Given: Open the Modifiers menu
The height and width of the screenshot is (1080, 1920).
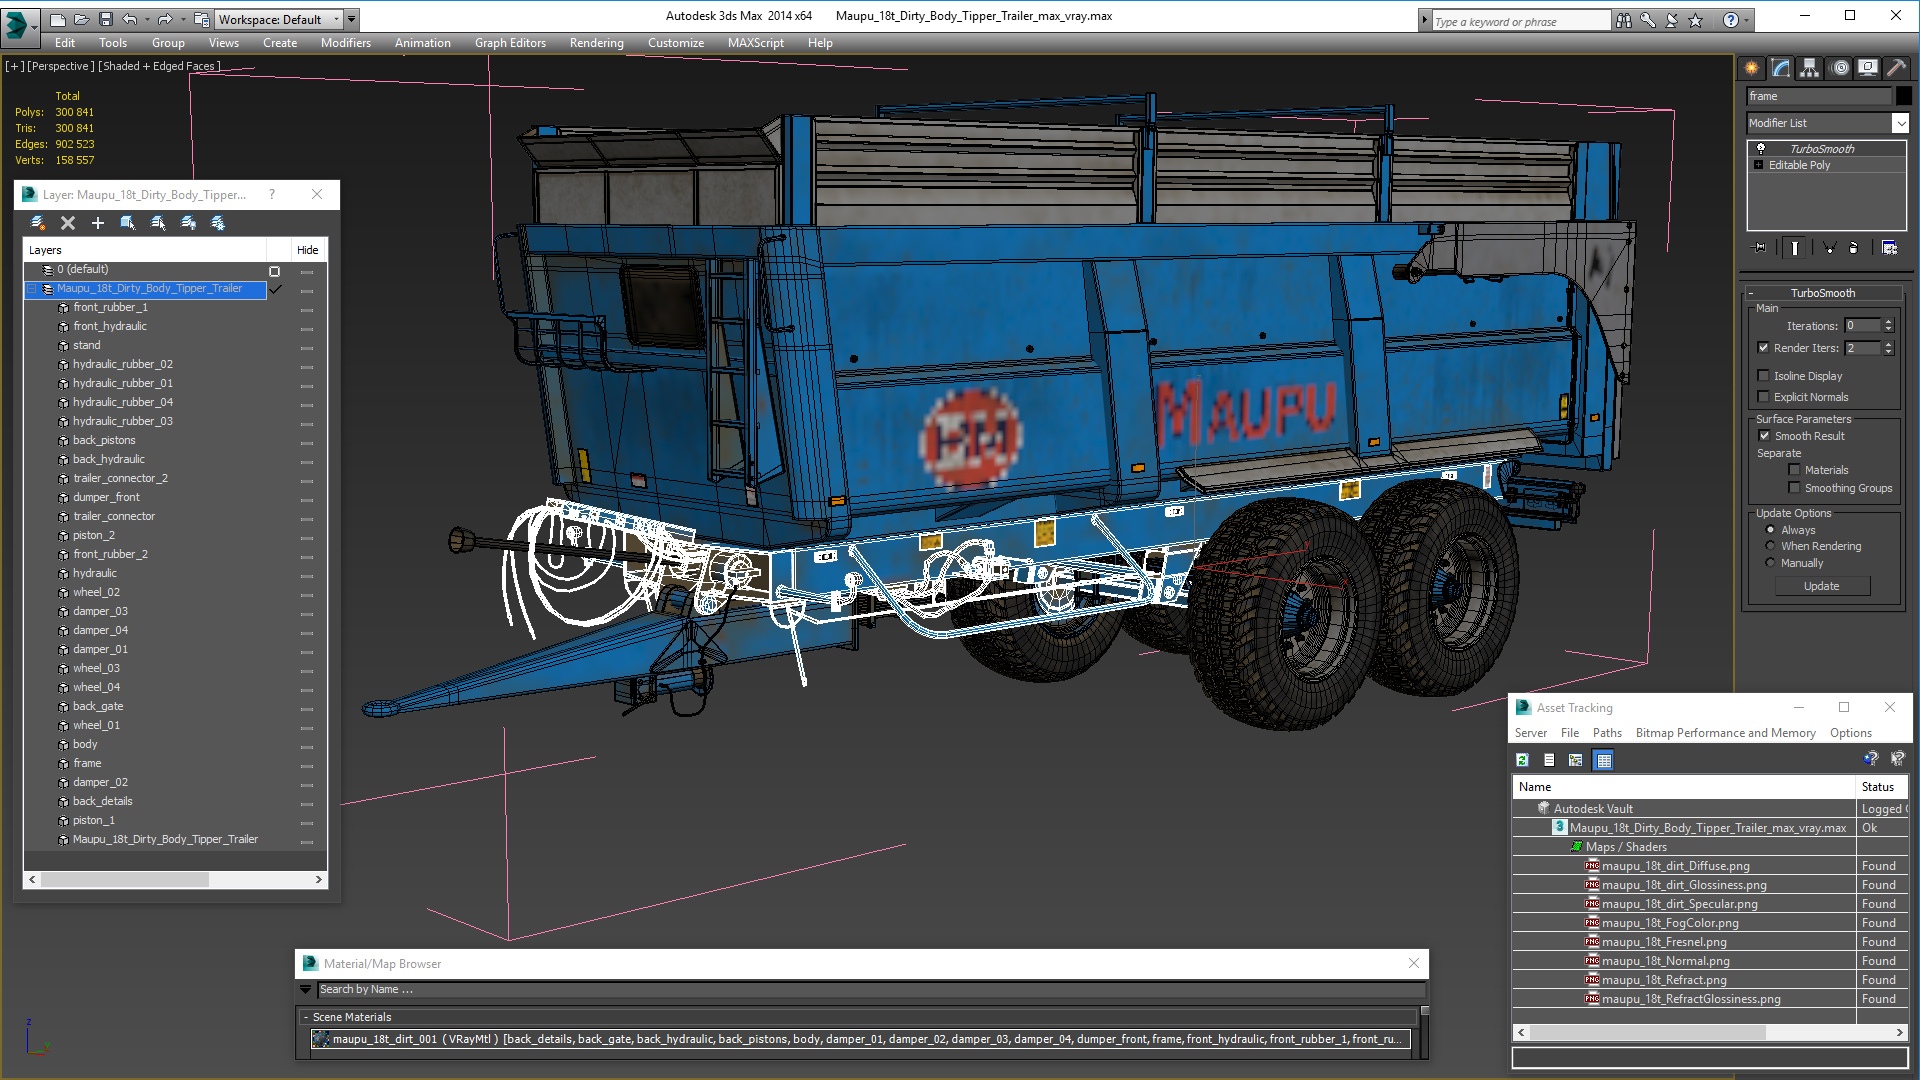Looking at the screenshot, I should [346, 43].
